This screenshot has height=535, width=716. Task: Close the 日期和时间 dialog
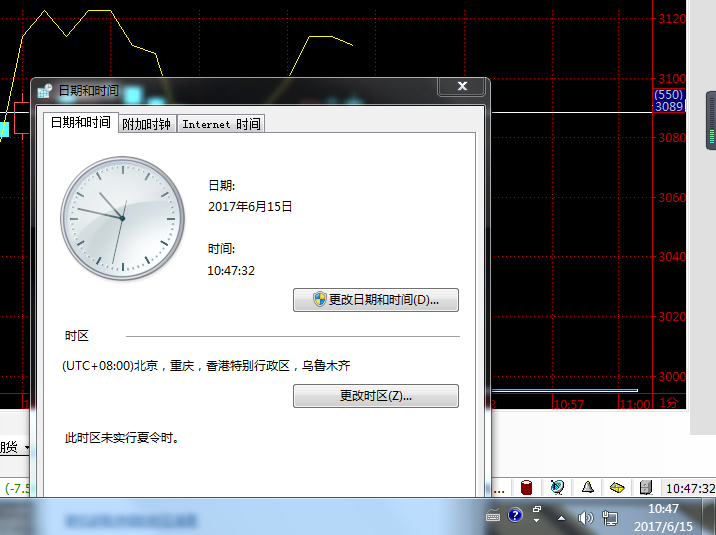pos(462,86)
